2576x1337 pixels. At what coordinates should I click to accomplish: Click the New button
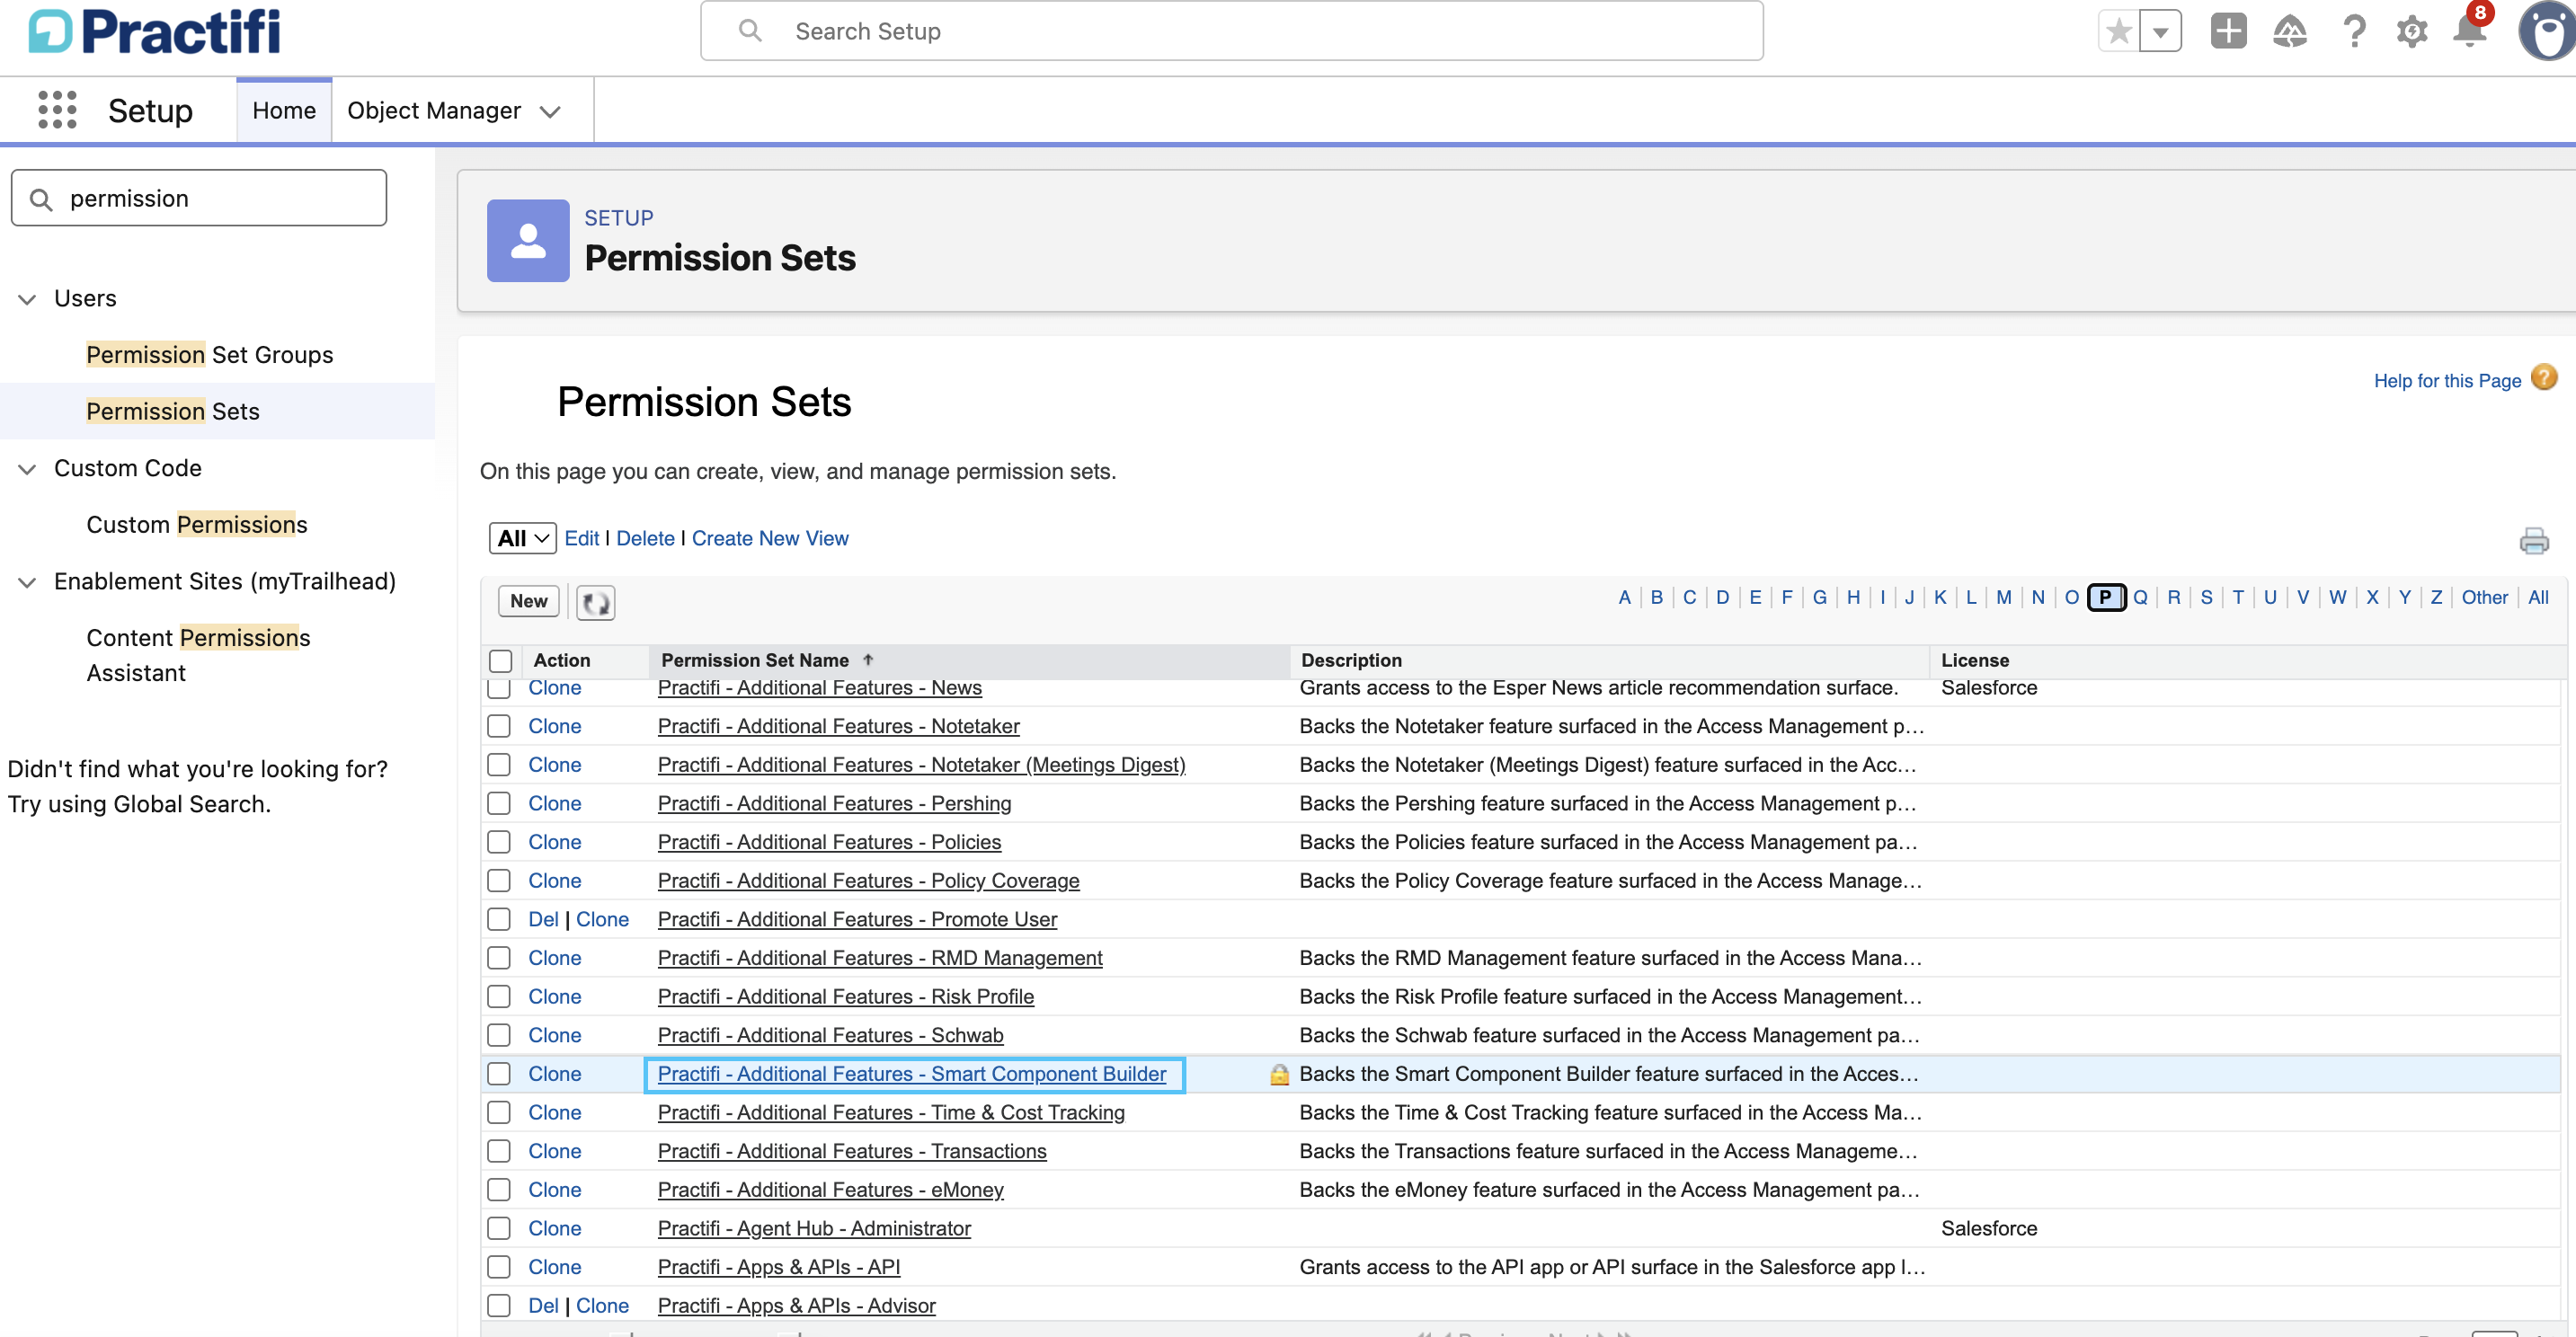tap(528, 601)
